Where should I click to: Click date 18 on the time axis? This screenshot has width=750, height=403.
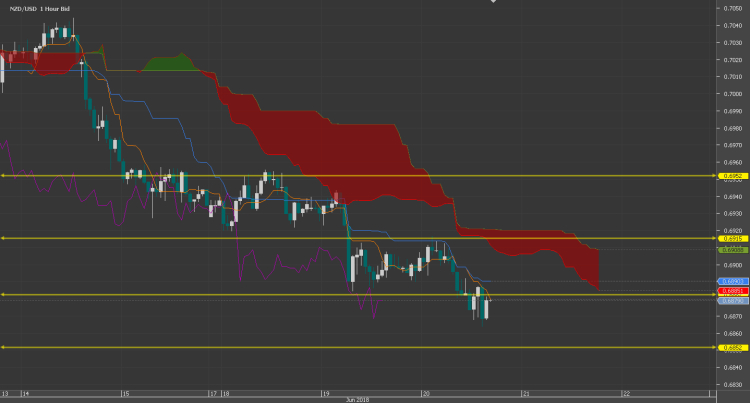coord(226,394)
